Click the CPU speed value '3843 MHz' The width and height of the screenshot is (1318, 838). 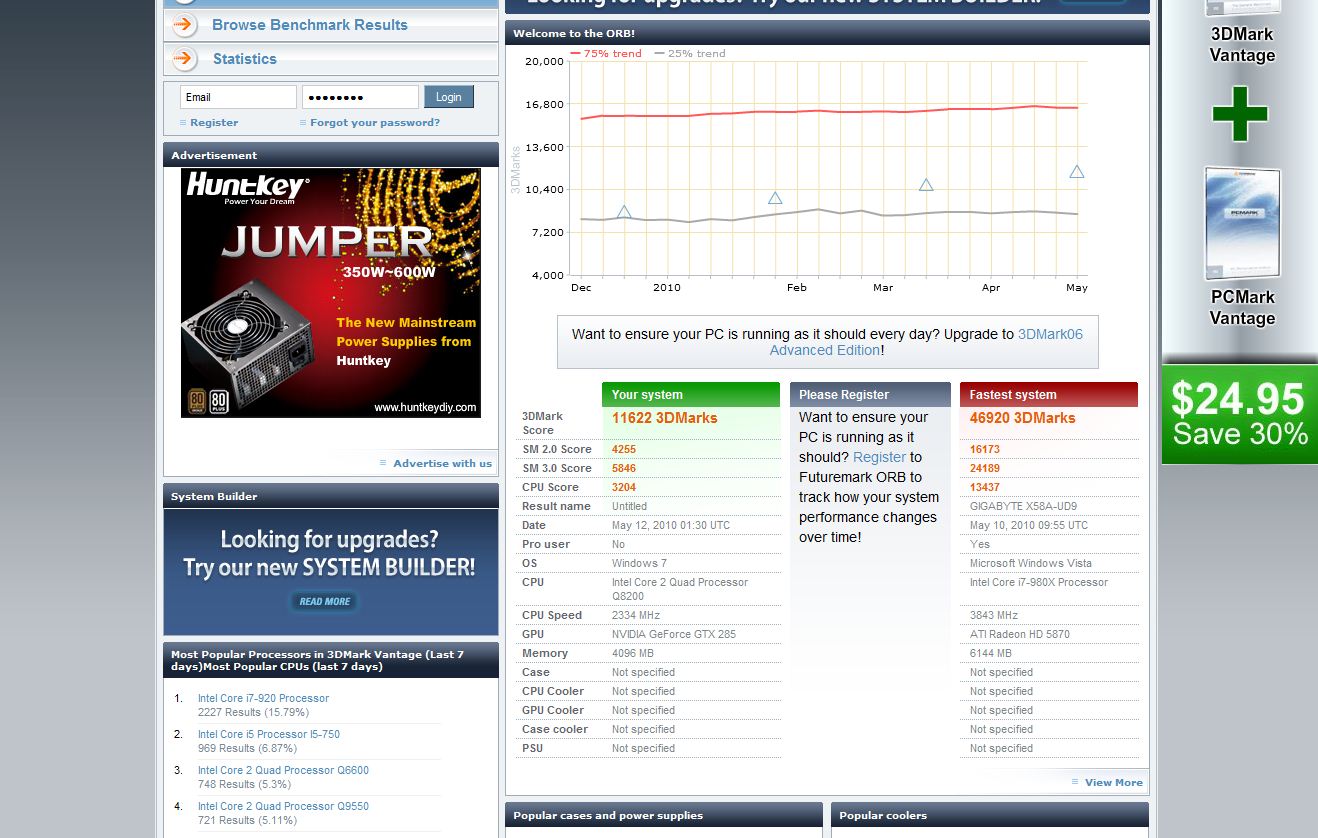pyautogui.click(x=994, y=616)
